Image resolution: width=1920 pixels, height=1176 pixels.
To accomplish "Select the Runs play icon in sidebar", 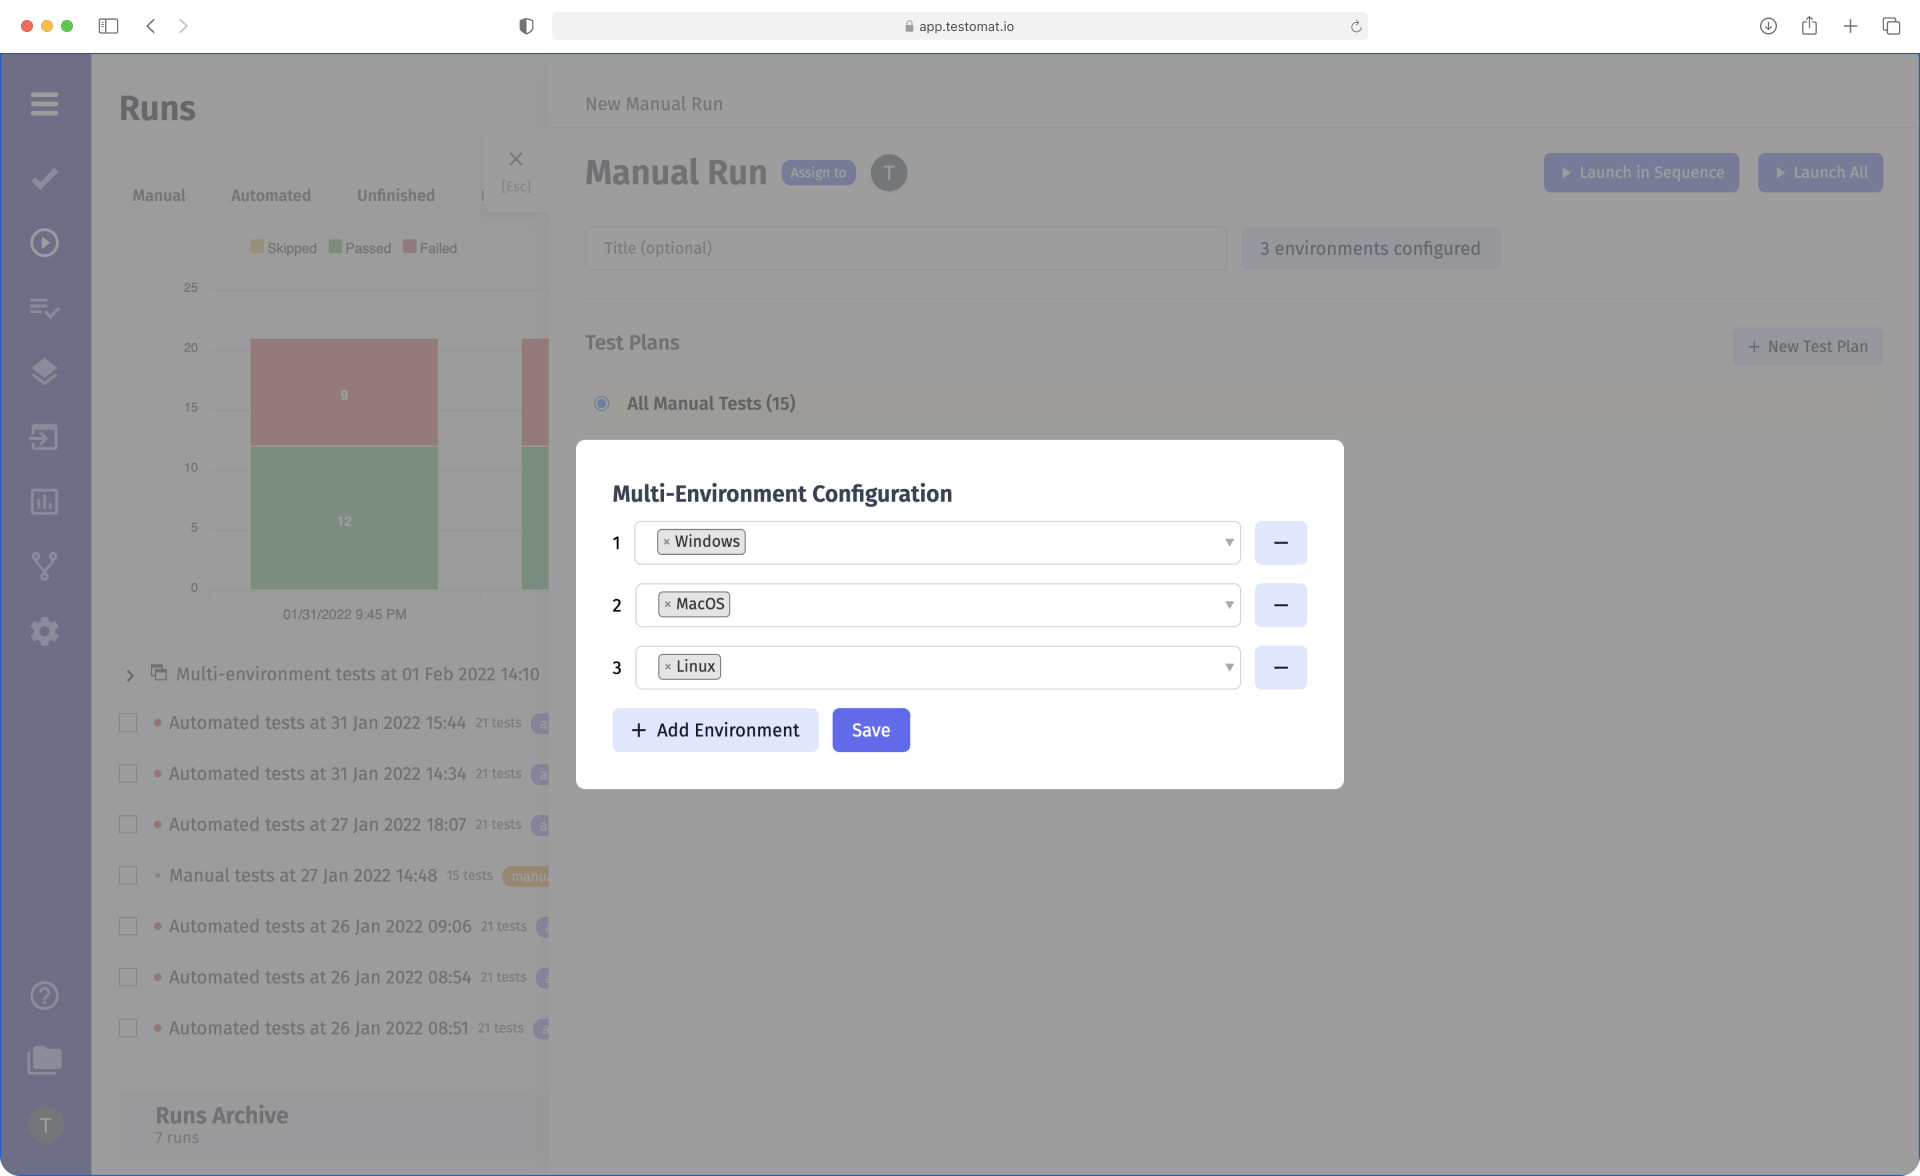I will (x=44, y=242).
